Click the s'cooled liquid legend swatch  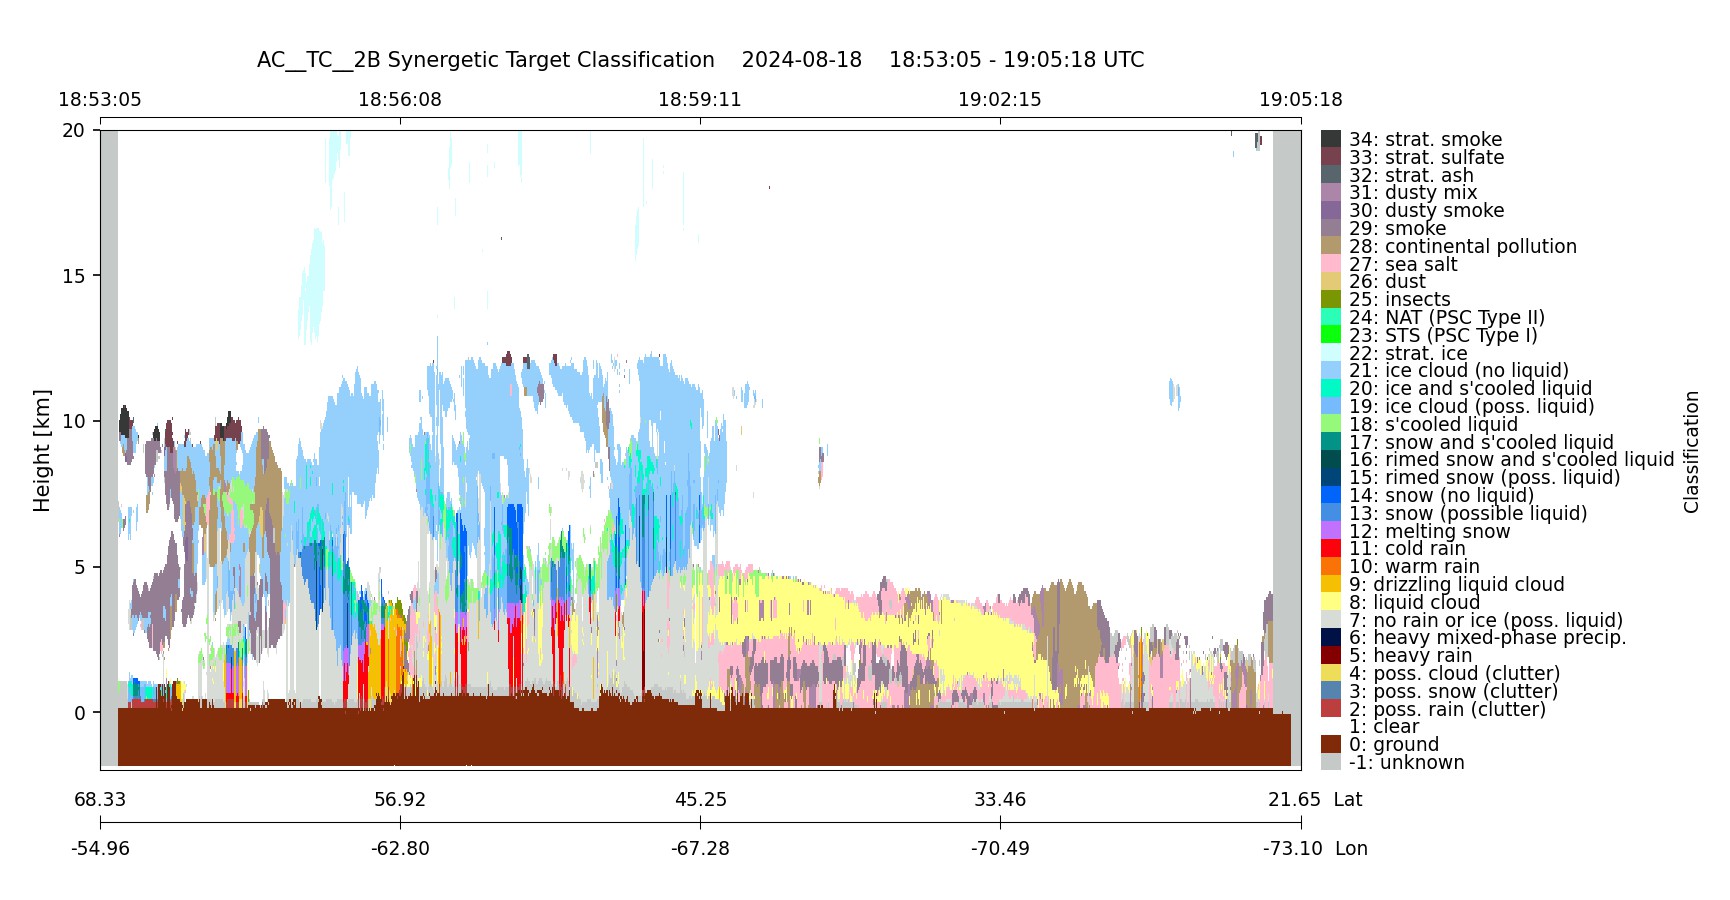[1330, 424]
